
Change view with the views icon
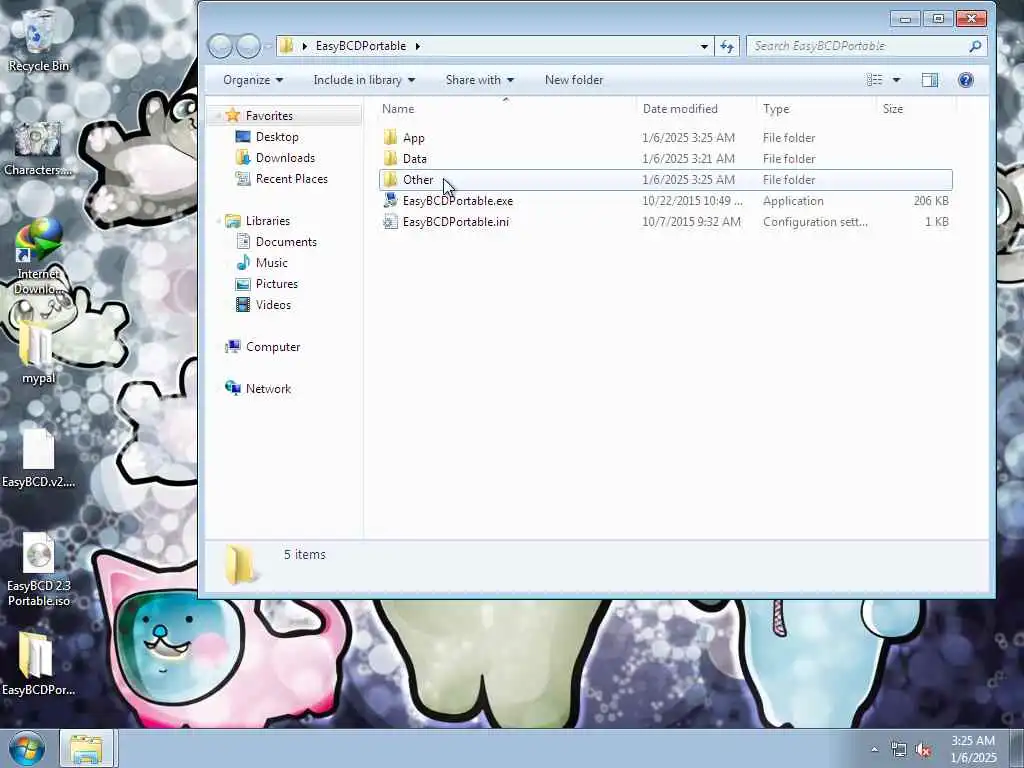pyautogui.click(x=874, y=80)
